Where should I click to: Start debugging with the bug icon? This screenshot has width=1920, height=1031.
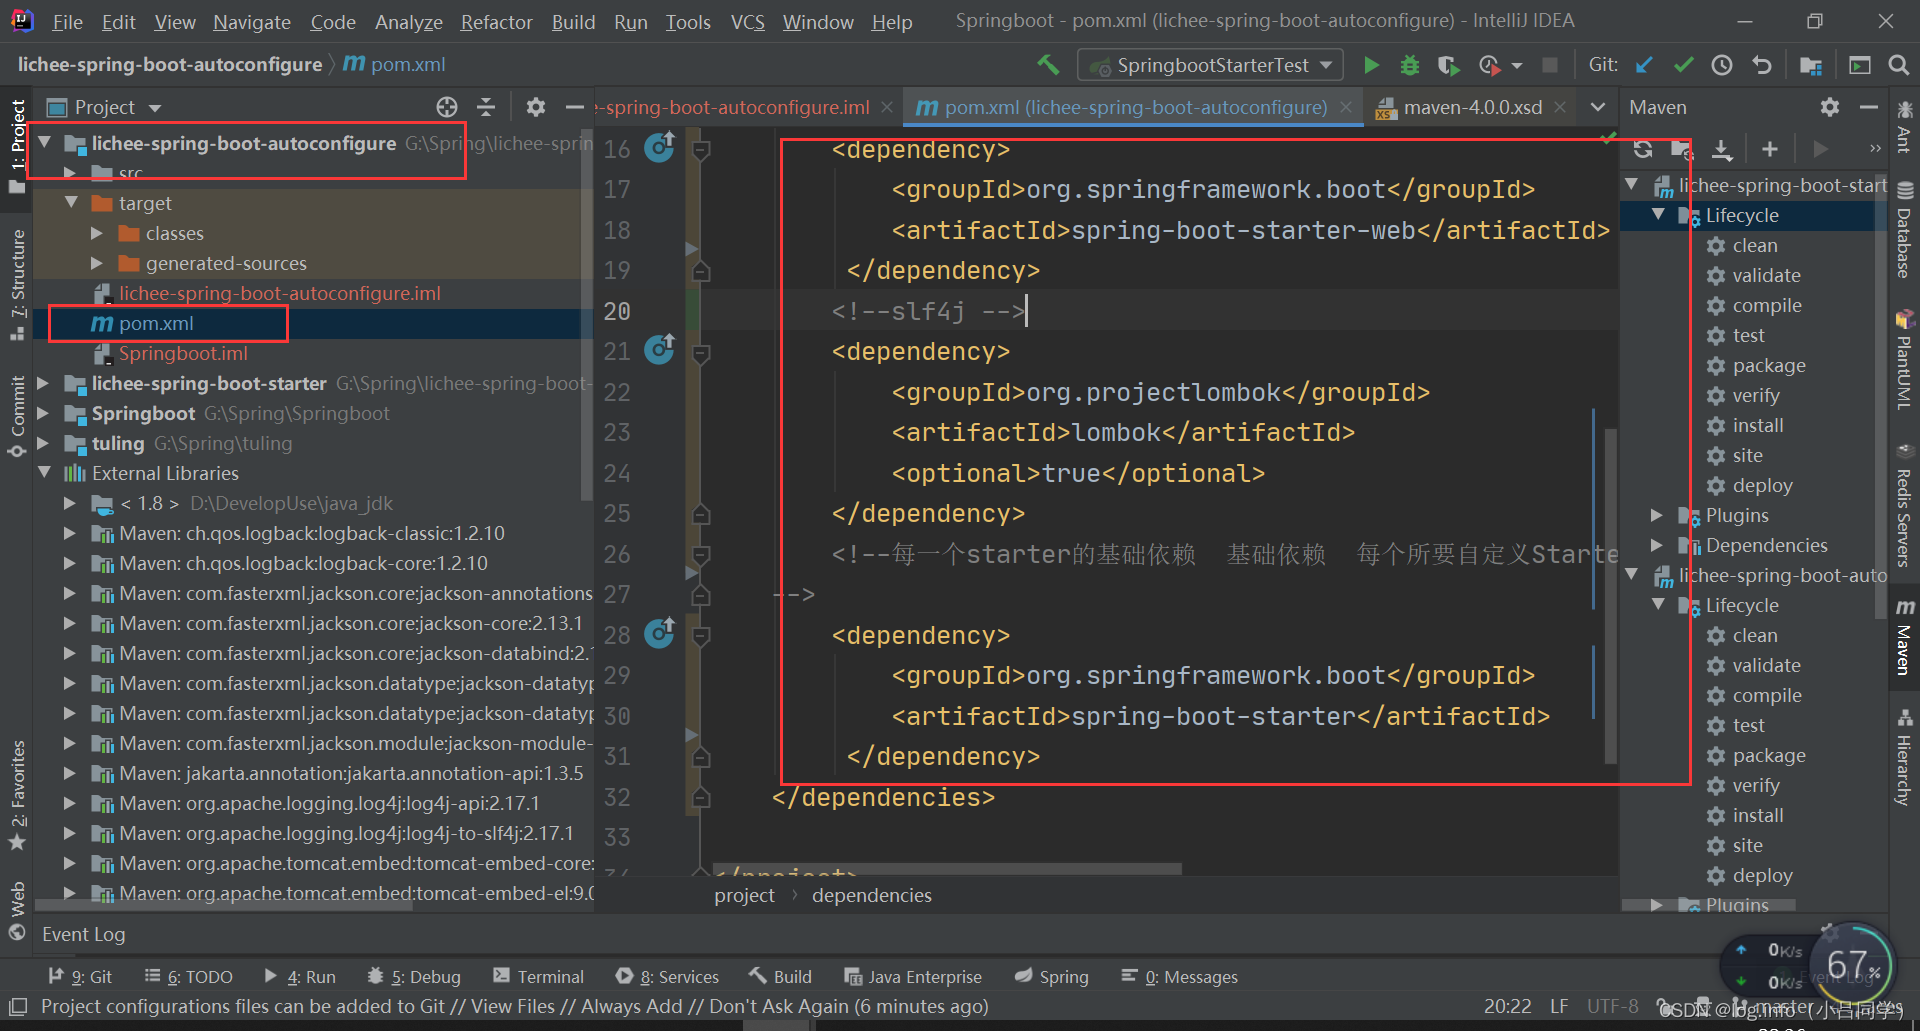click(x=1410, y=65)
